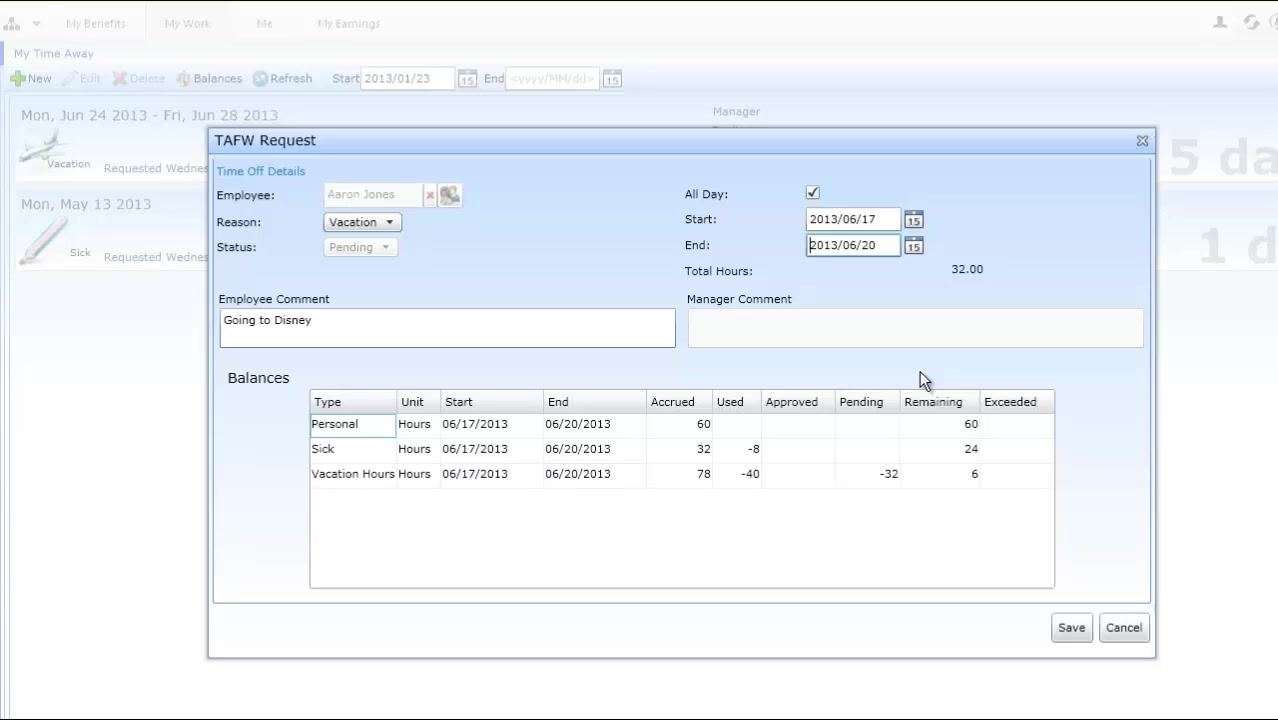
Task: Sort by the Type column header
Action: (353, 402)
